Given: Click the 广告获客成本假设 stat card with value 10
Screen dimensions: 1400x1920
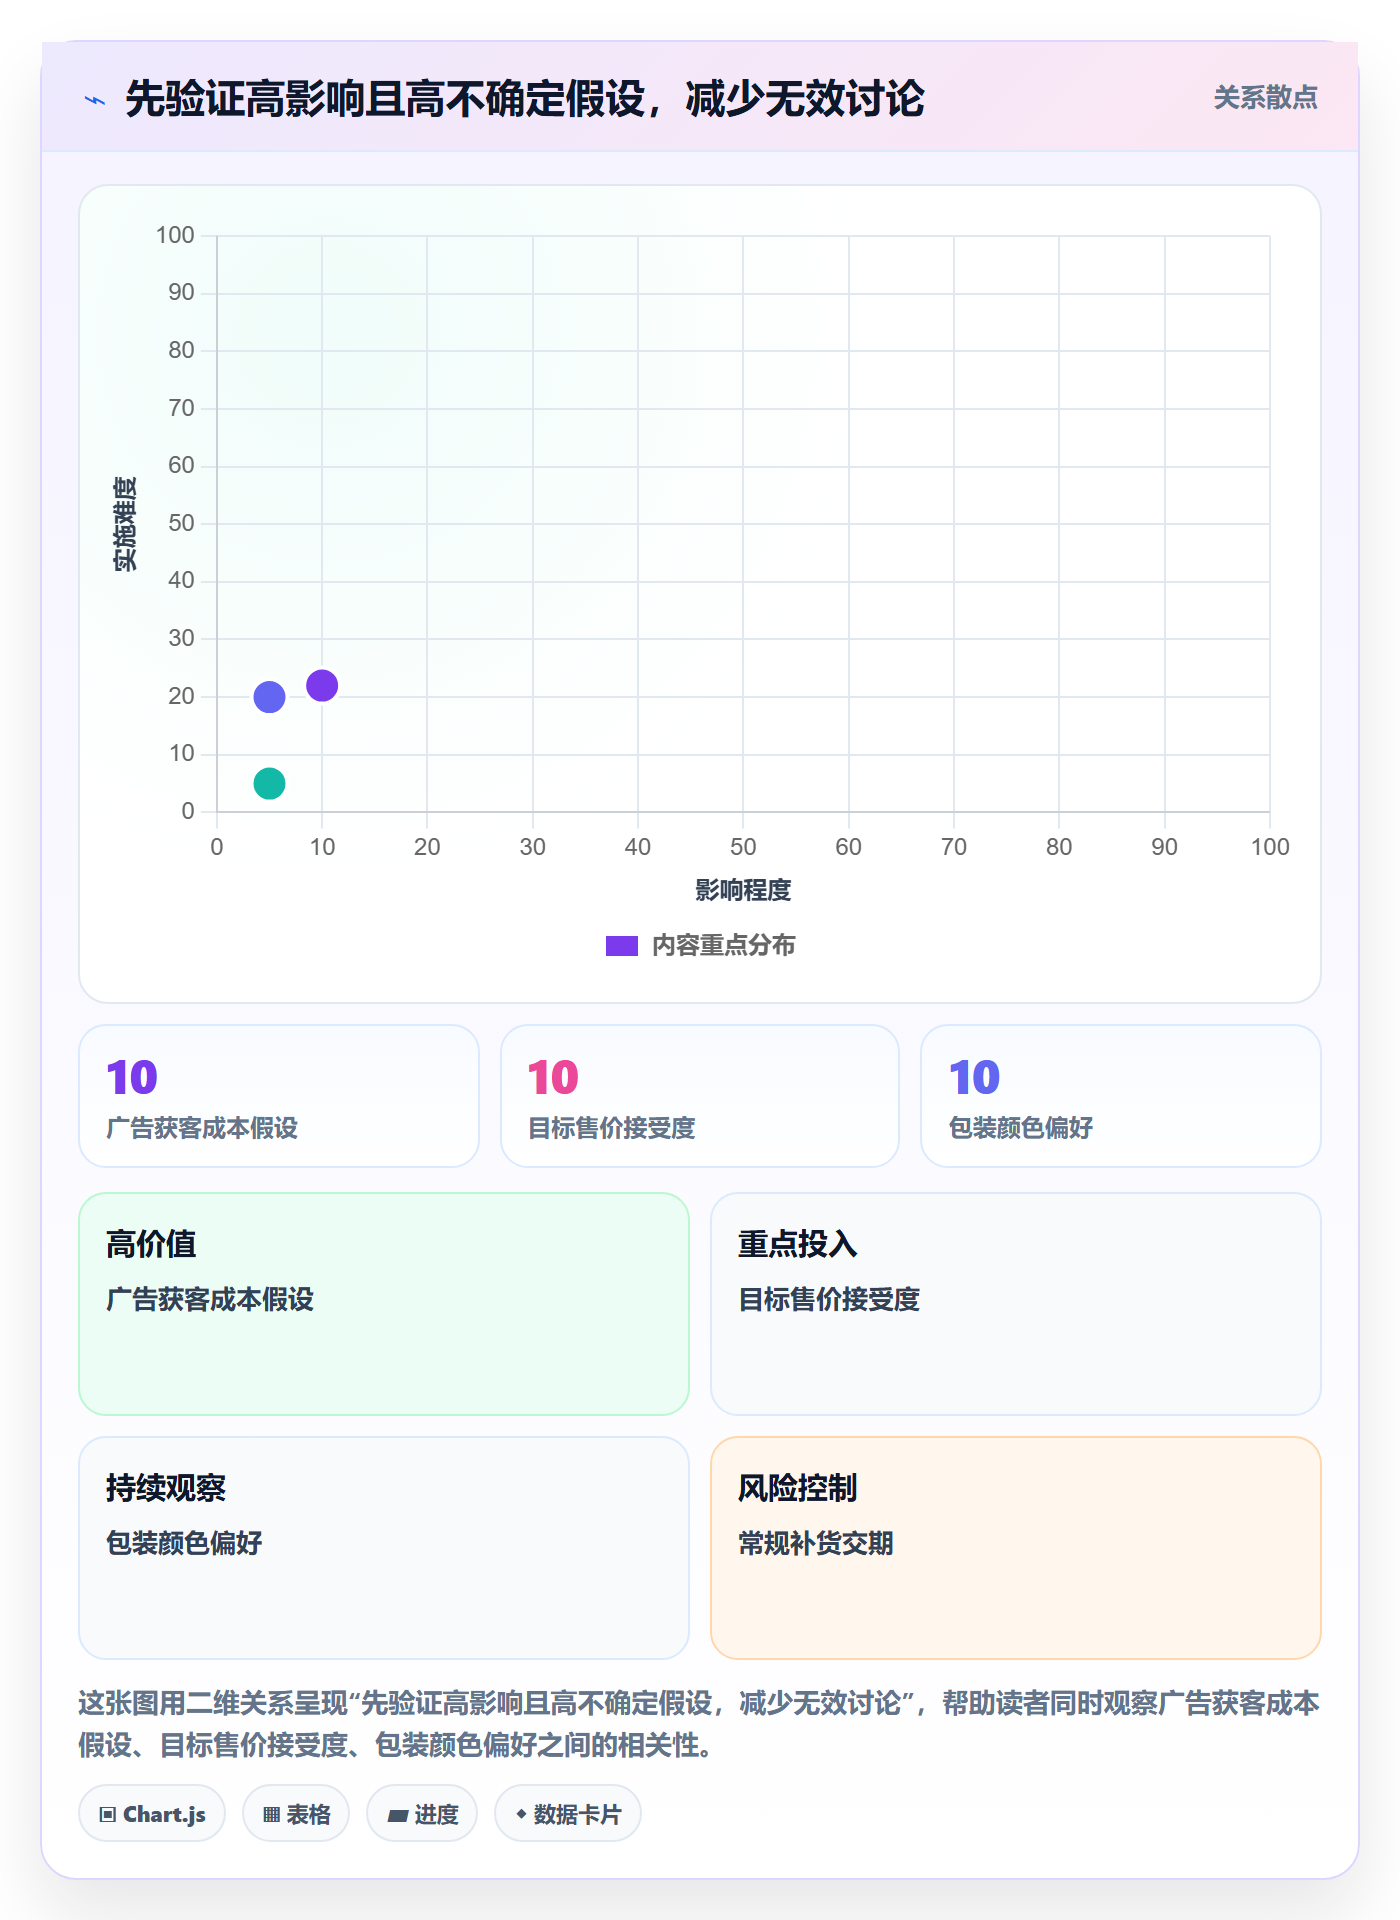Looking at the screenshot, I should pos(279,1096).
